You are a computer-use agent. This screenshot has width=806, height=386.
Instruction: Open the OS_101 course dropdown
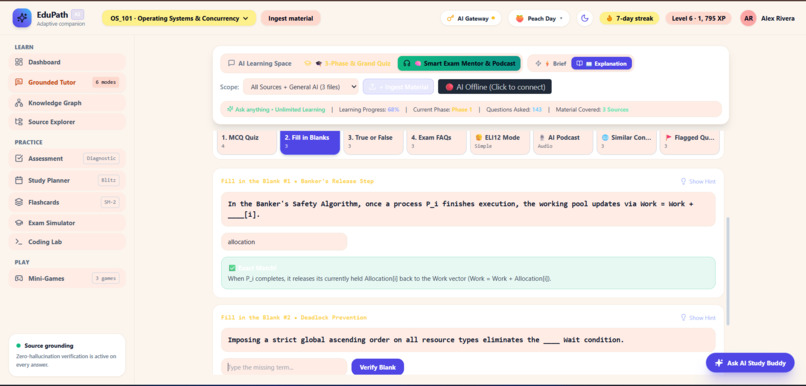tap(179, 18)
